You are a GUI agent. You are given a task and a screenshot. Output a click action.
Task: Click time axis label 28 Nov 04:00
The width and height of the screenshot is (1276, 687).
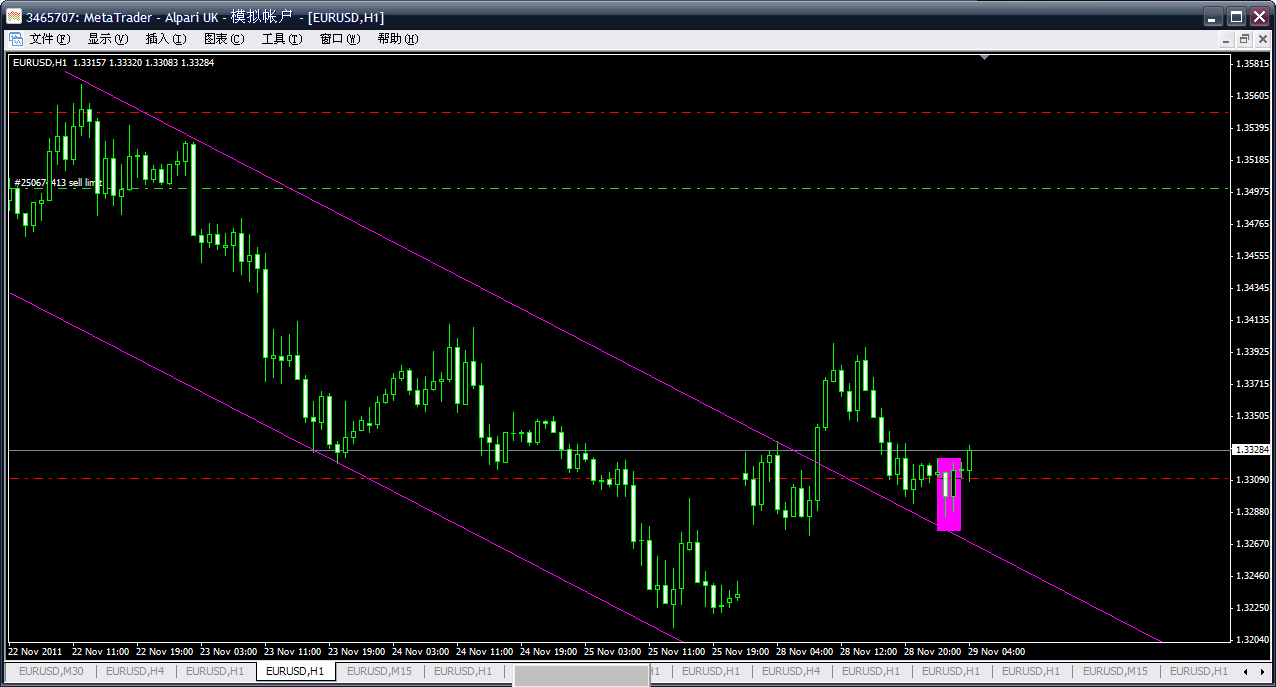(x=804, y=651)
